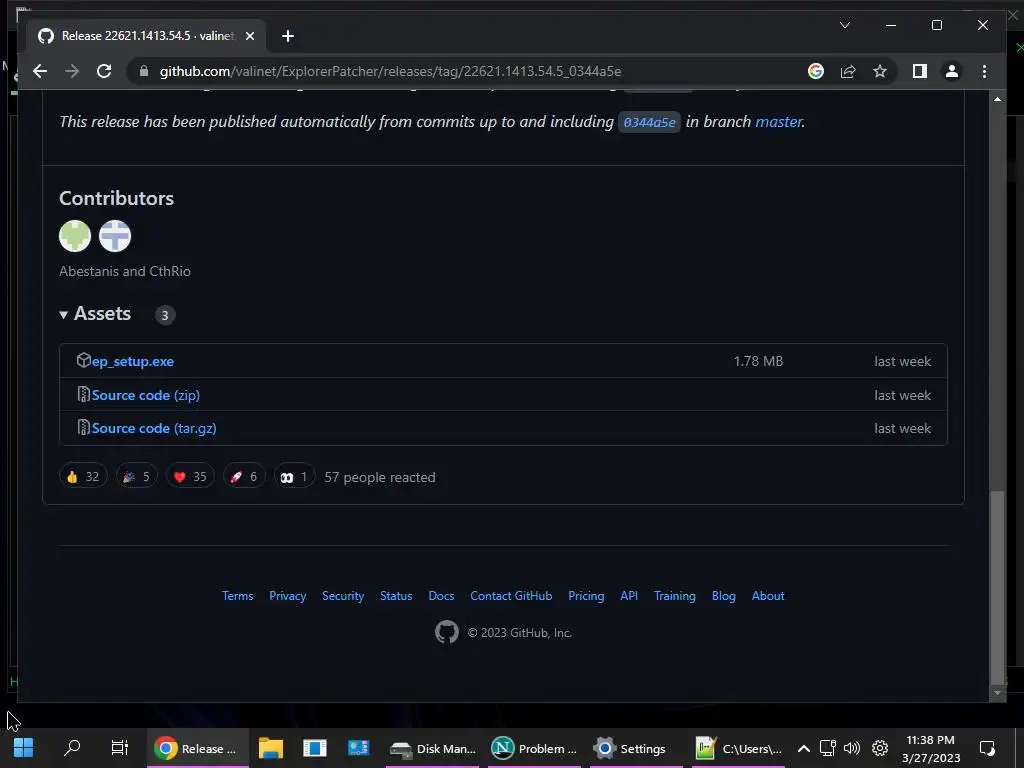
Task: Open taskbar Search
Action: [x=72, y=748]
